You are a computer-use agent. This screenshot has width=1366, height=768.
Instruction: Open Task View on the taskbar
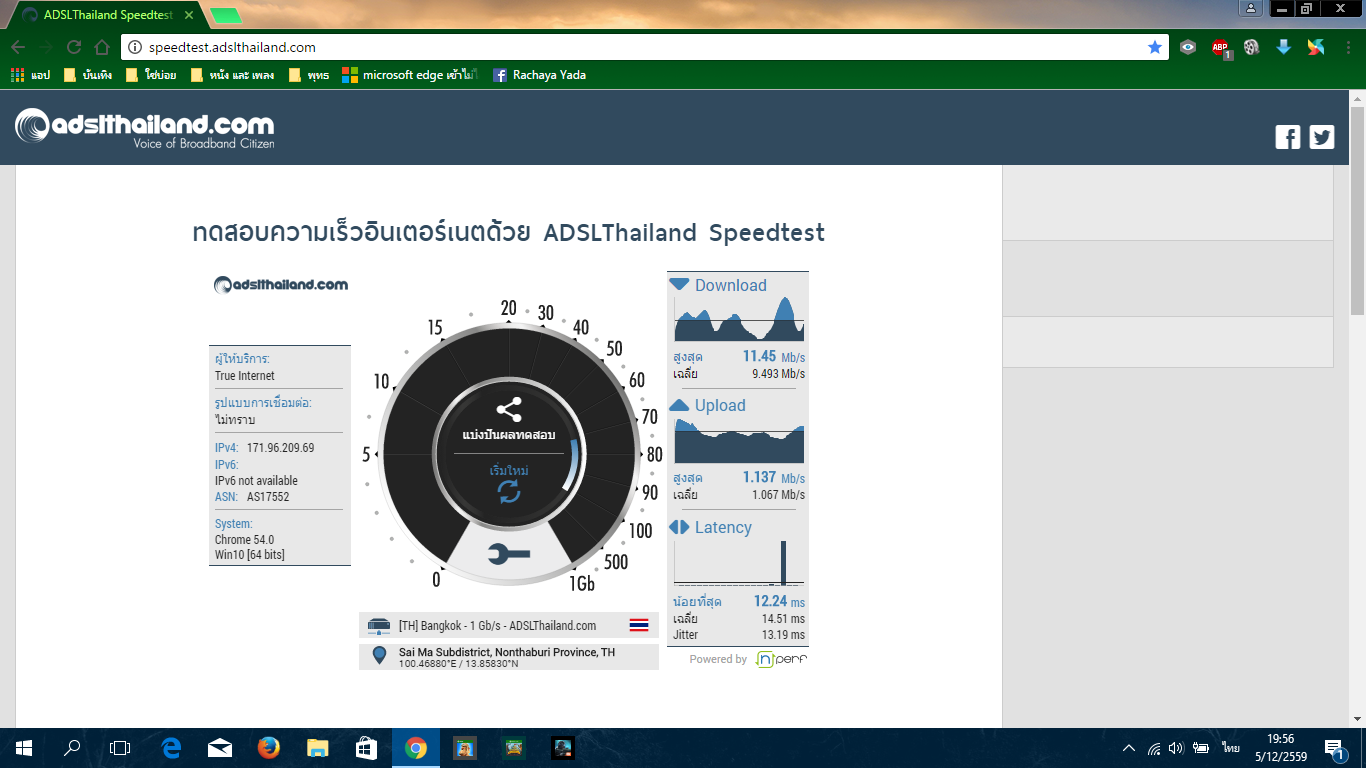tap(120, 748)
